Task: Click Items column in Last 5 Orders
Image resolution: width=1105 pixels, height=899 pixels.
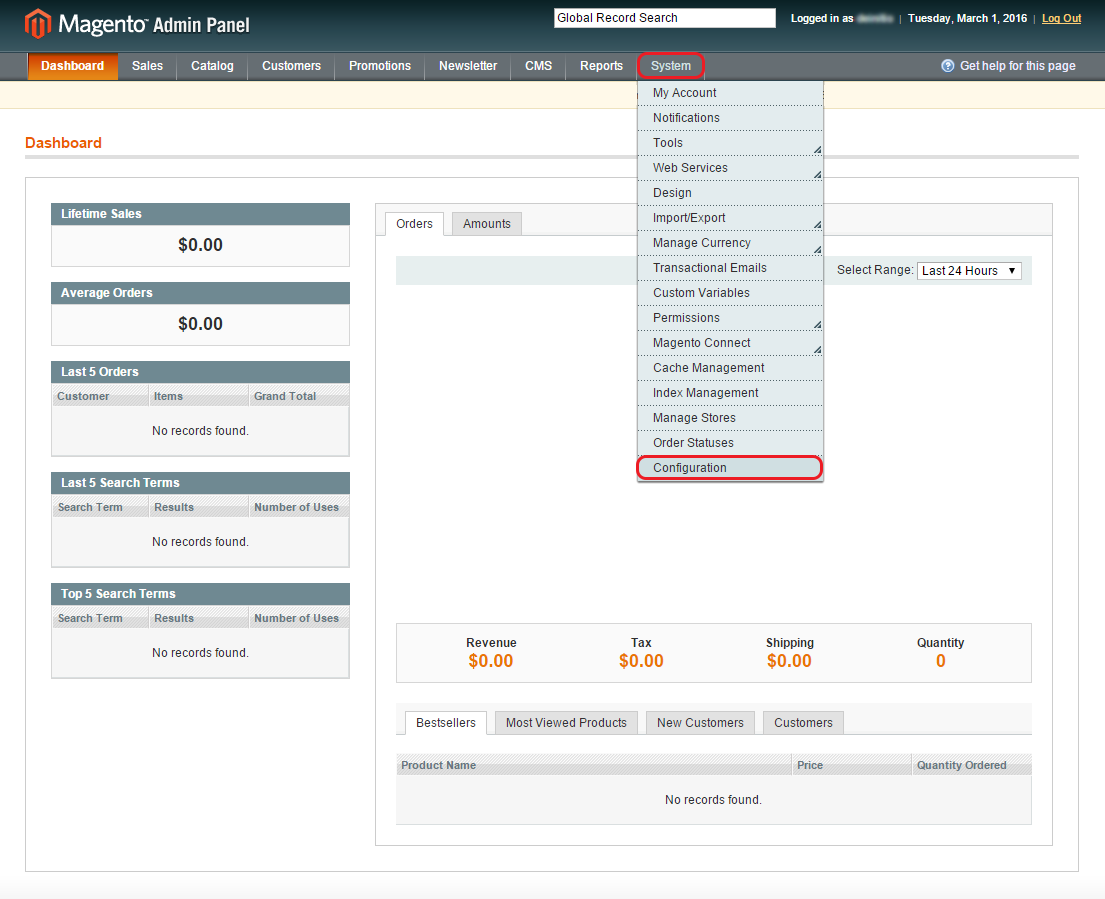Action: (199, 396)
